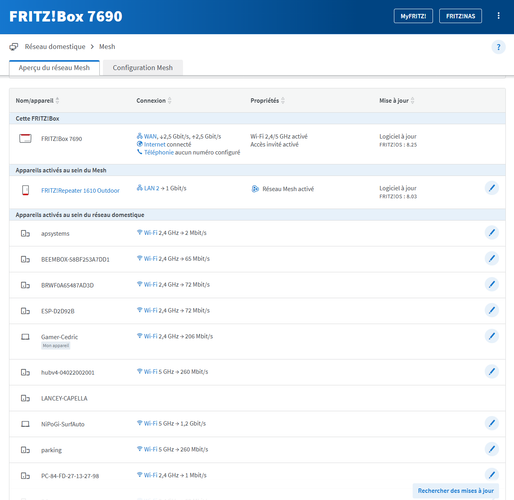Click the apsystems device icon
This screenshot has height=500, width=514.
tap(25, 233)
